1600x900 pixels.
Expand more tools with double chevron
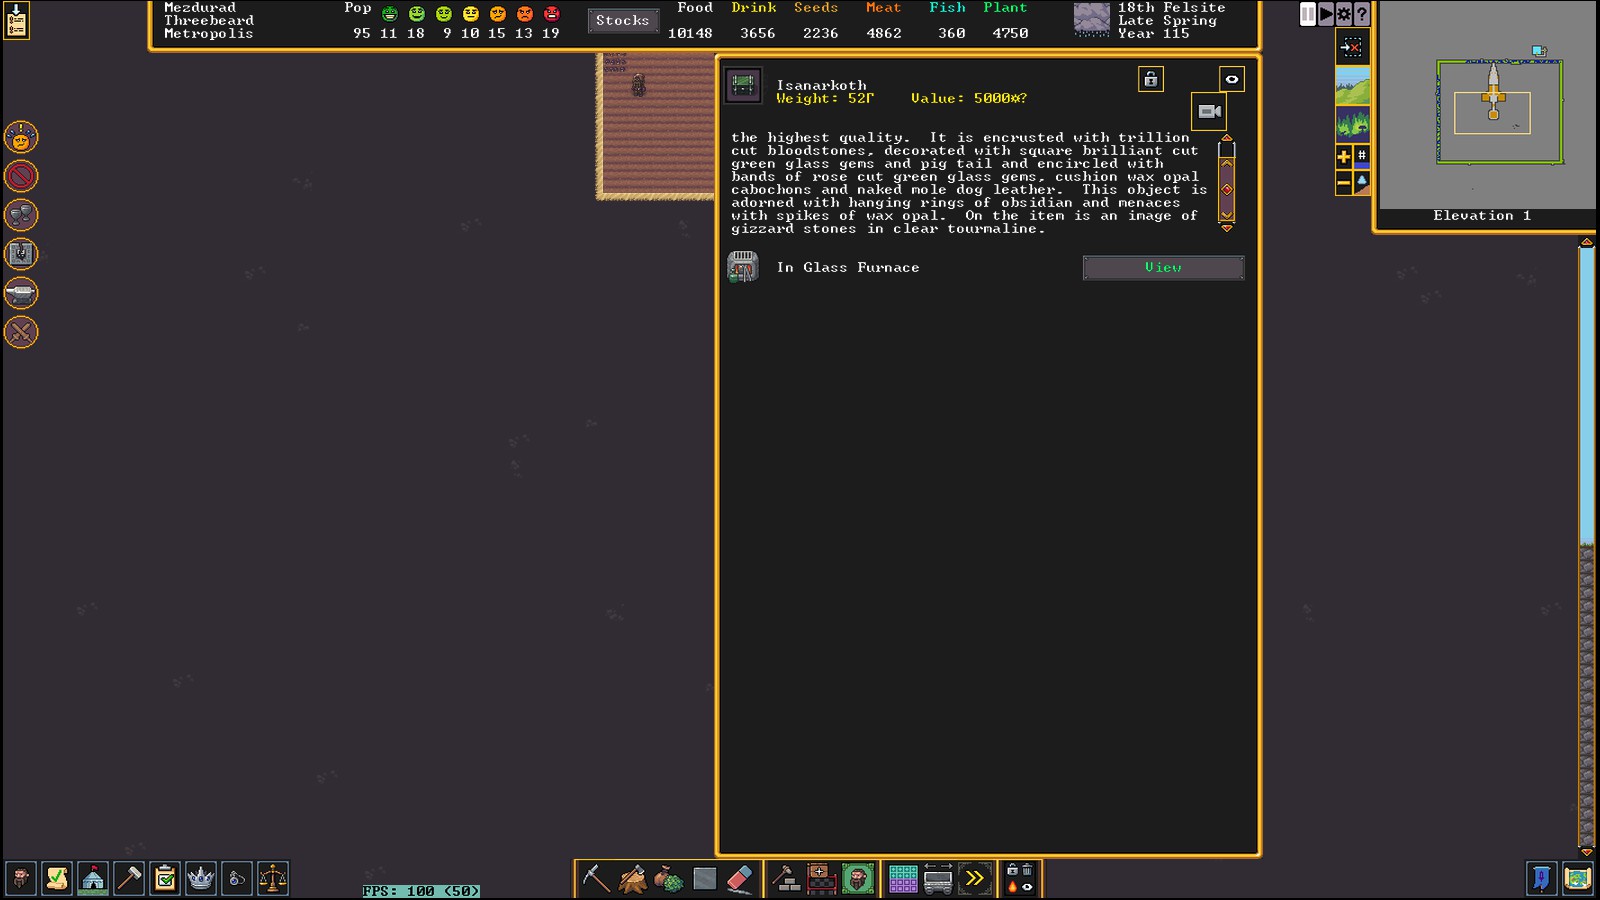(974, 879)
